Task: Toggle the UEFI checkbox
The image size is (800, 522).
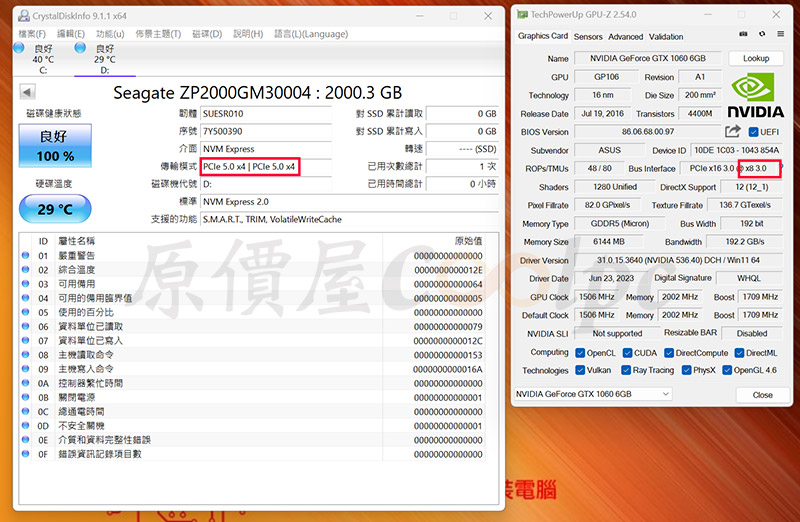Action: click(753, 132)
